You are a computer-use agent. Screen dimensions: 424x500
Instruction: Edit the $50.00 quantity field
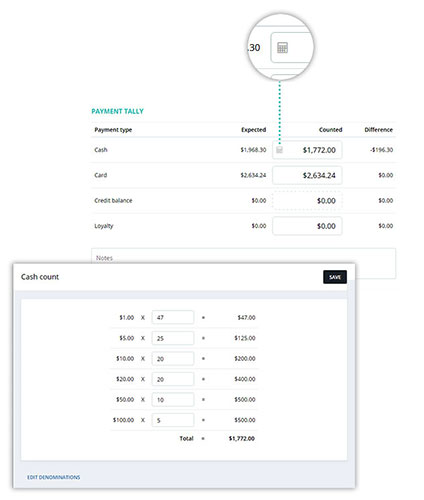[x=173, y=399]
